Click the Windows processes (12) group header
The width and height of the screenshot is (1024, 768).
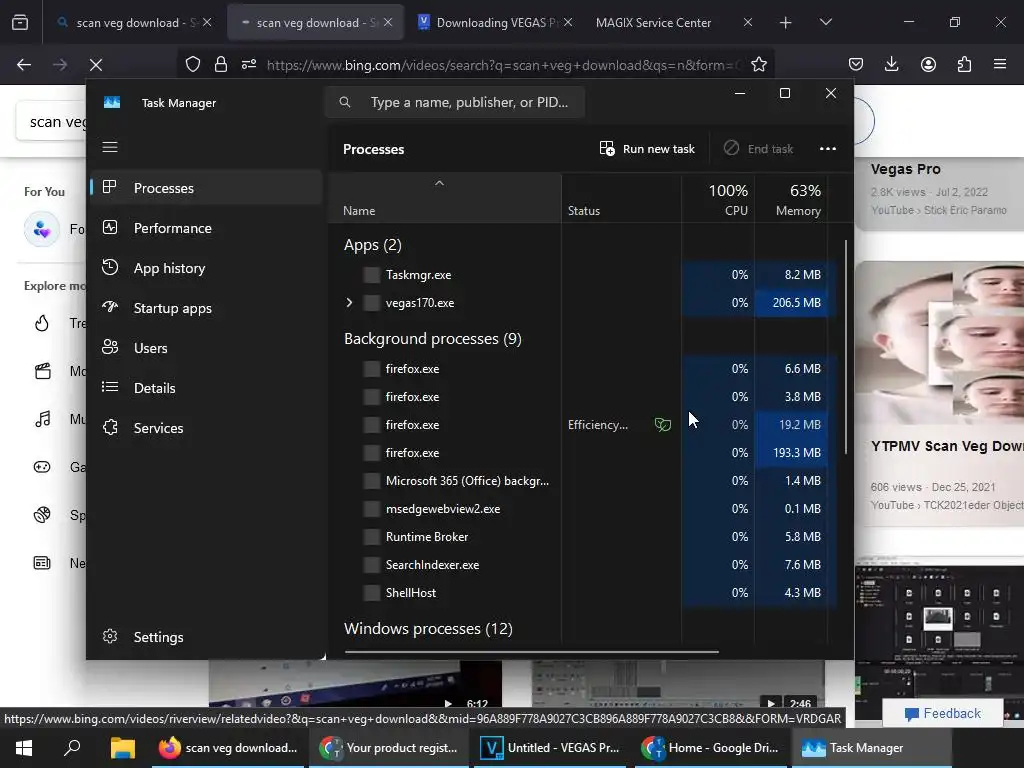(428, 629)
